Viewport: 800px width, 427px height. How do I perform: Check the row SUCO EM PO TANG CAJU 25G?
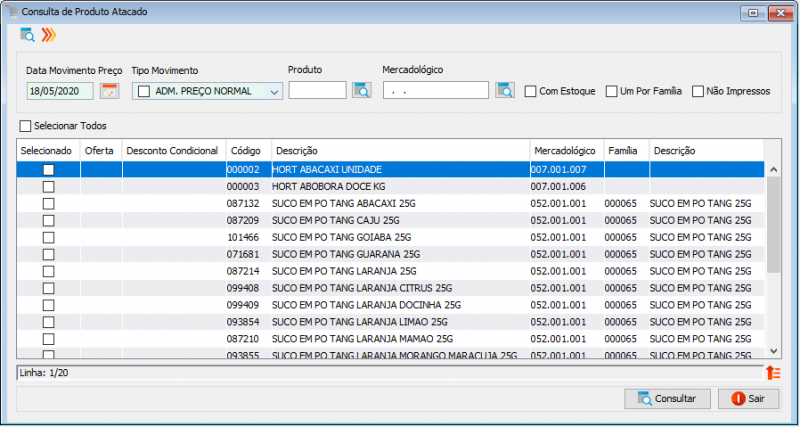[48, 221]
